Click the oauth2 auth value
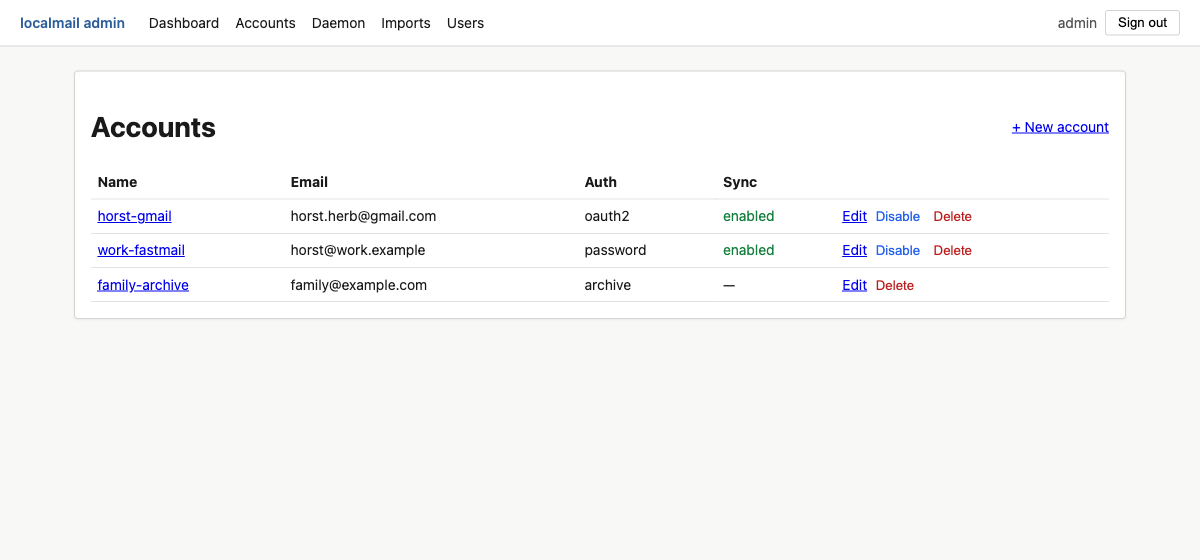1200x560 pixels. pyautogui.click(x=607, y=216)
